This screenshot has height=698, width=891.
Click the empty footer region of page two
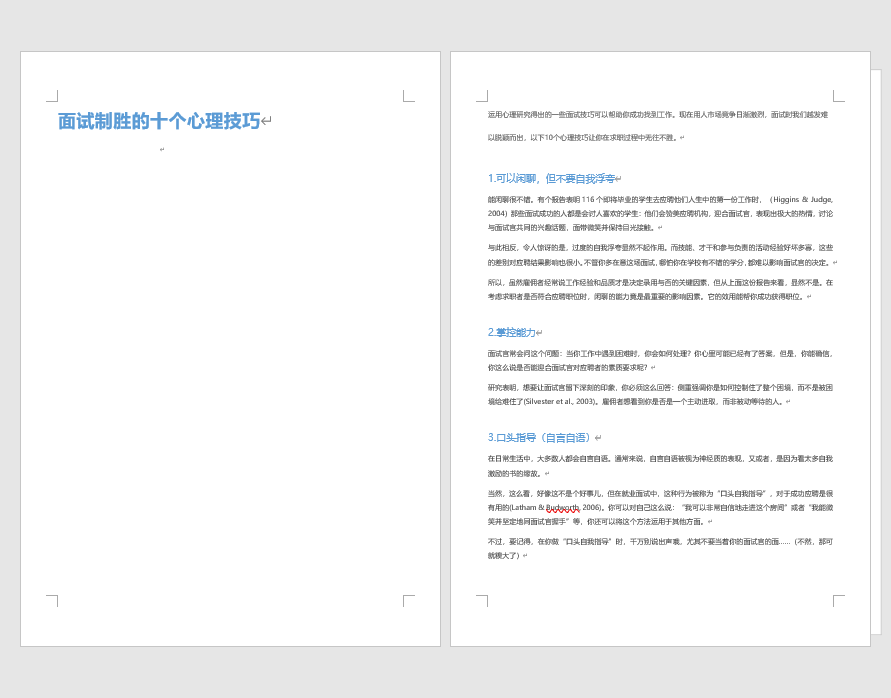tap(660, 625)
